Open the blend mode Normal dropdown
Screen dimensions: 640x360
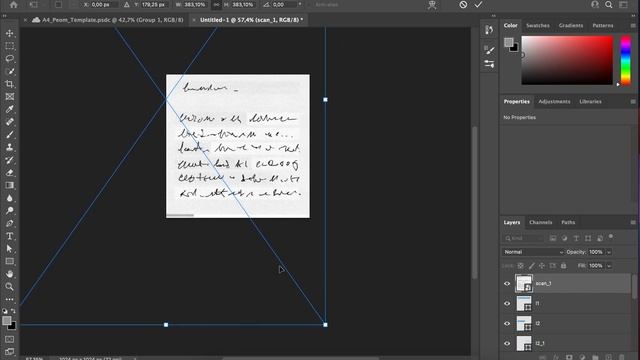pos(533,252)
